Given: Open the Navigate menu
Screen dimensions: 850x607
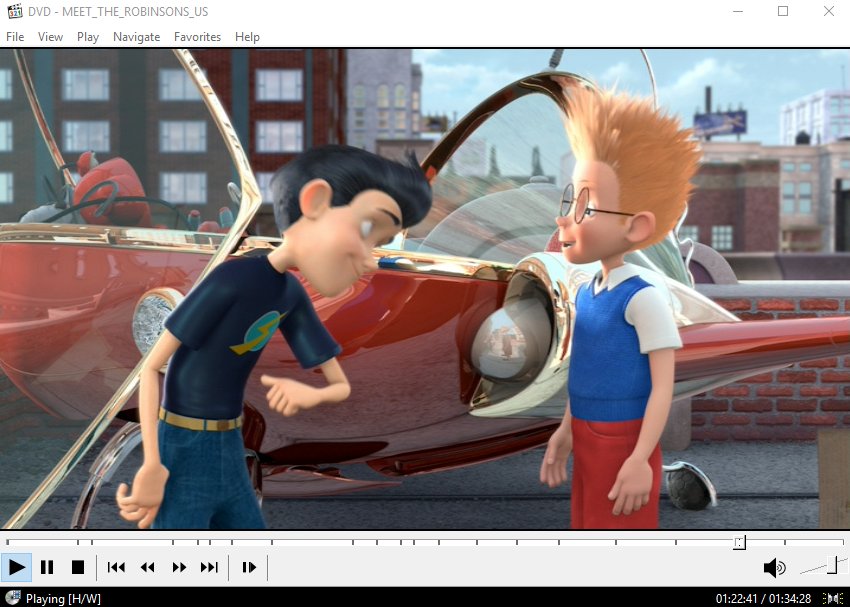Looking at the screenshot, I should 137,37.
